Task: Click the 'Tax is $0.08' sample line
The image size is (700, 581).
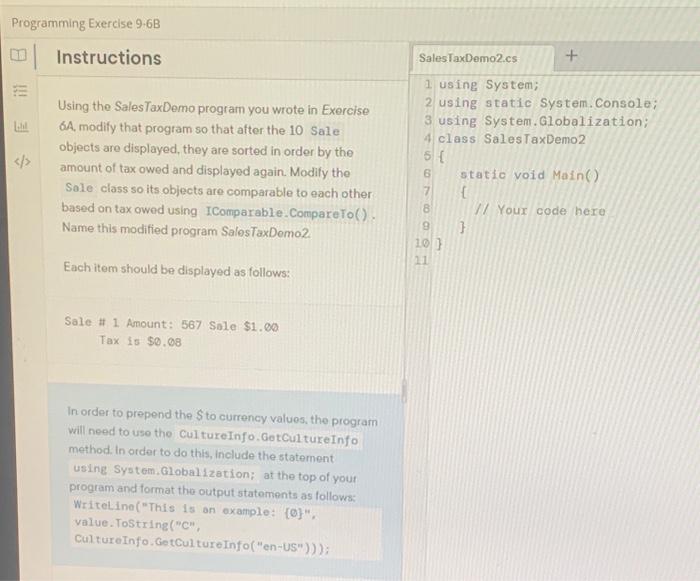Action: tap(140, 341)
